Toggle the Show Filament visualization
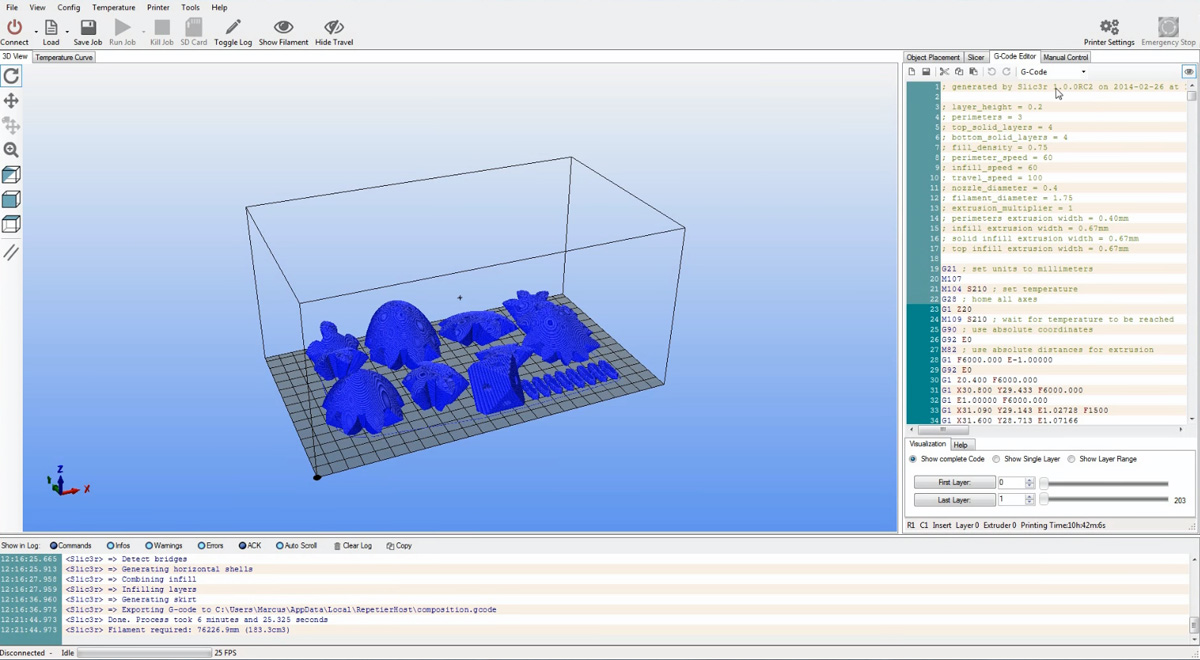Image resolution: width=1200 pixels, height=660 pixels. (283, 30)
